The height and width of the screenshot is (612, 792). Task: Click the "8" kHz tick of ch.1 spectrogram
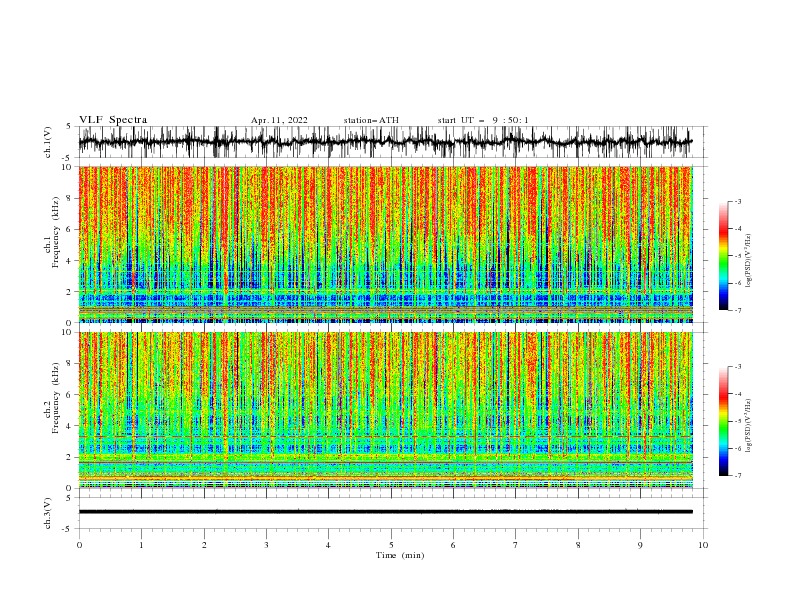click(70, 198)
